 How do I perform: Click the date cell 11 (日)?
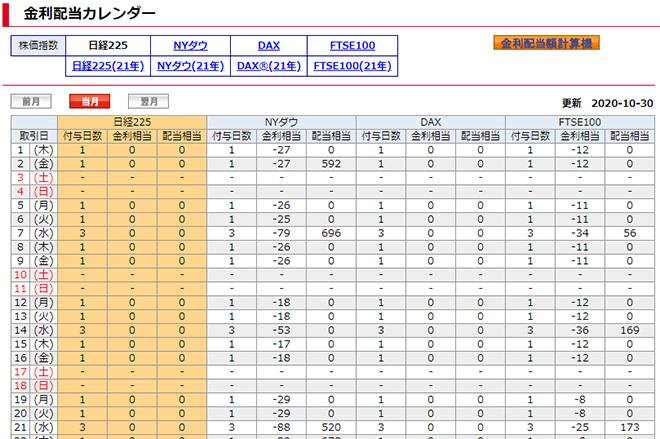tap(34, 289)
